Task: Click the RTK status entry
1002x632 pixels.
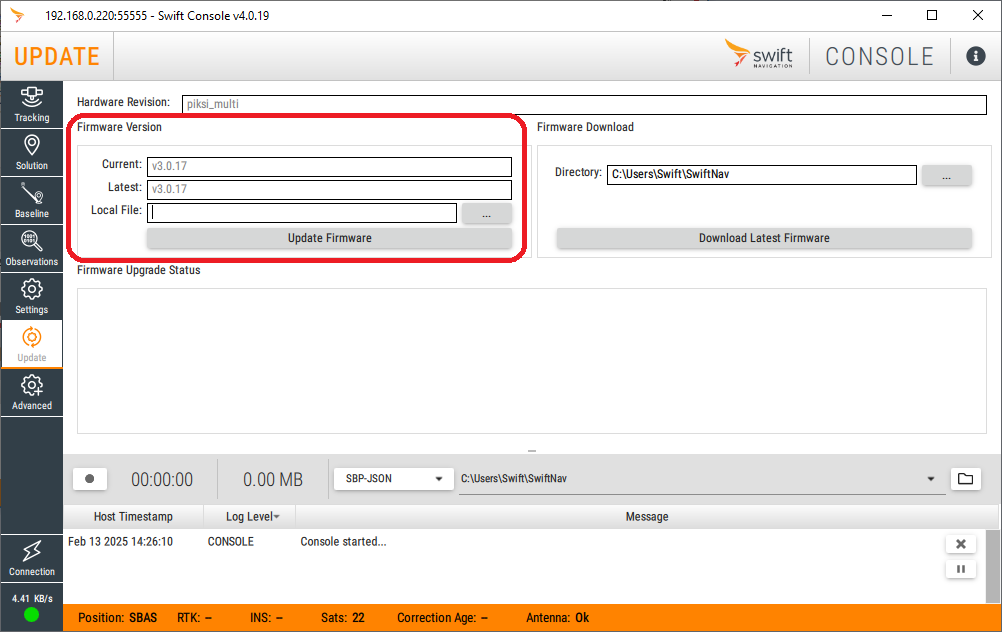Action: [x=194, y=618]
